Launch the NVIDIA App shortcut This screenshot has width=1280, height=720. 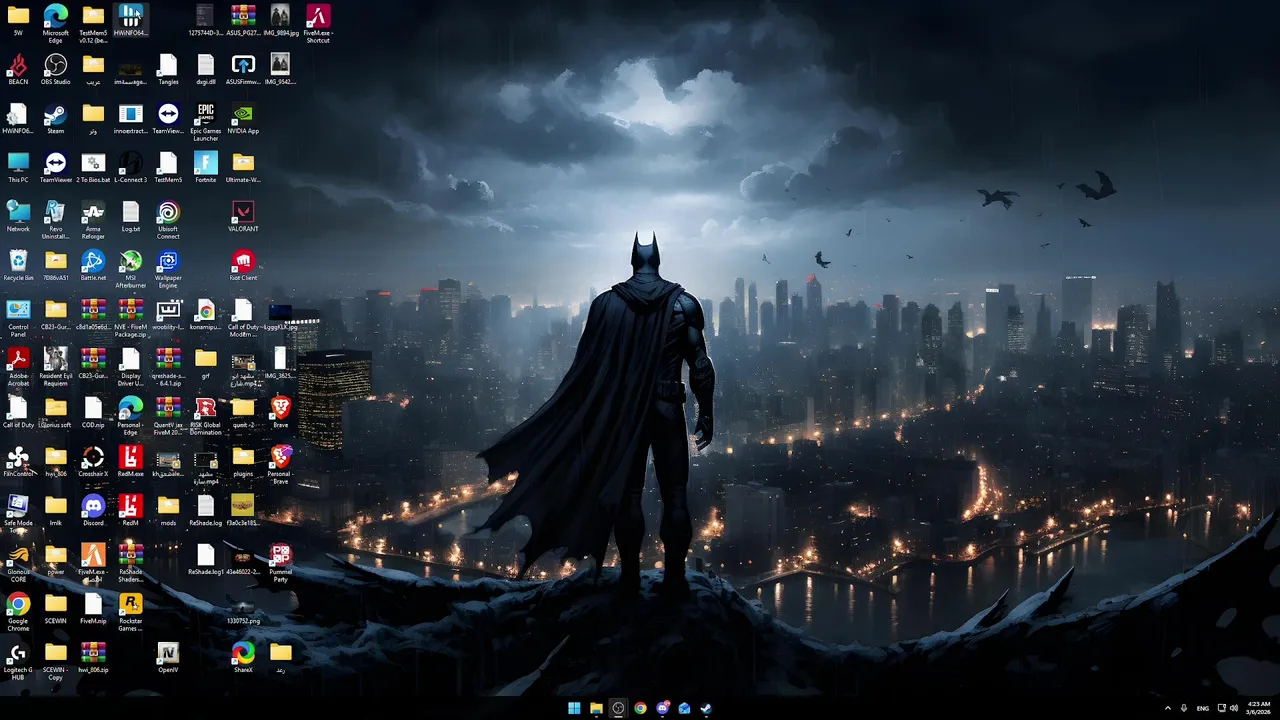243,120
